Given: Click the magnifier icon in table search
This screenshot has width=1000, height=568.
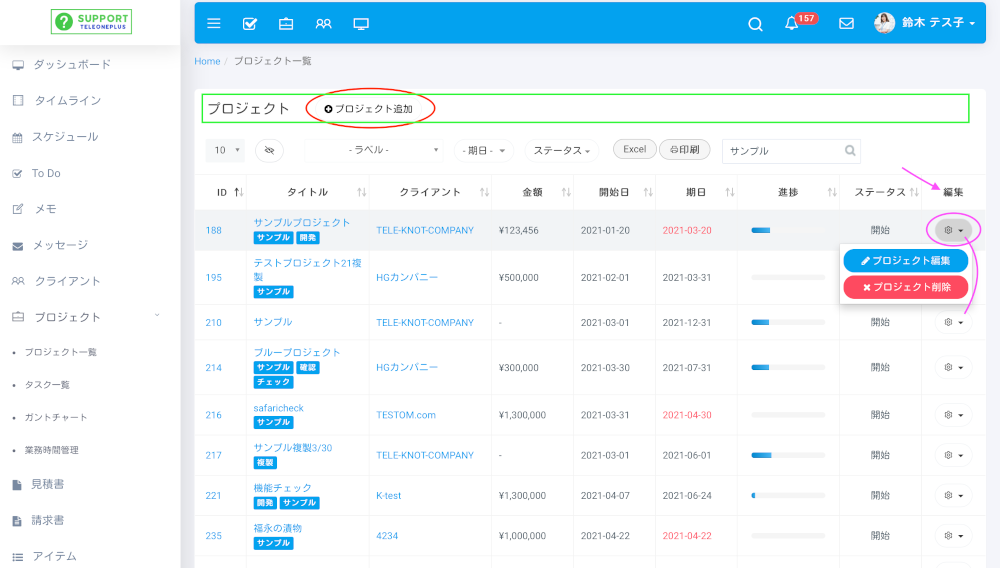Looking at the screenshot, I should coord(850,150).
